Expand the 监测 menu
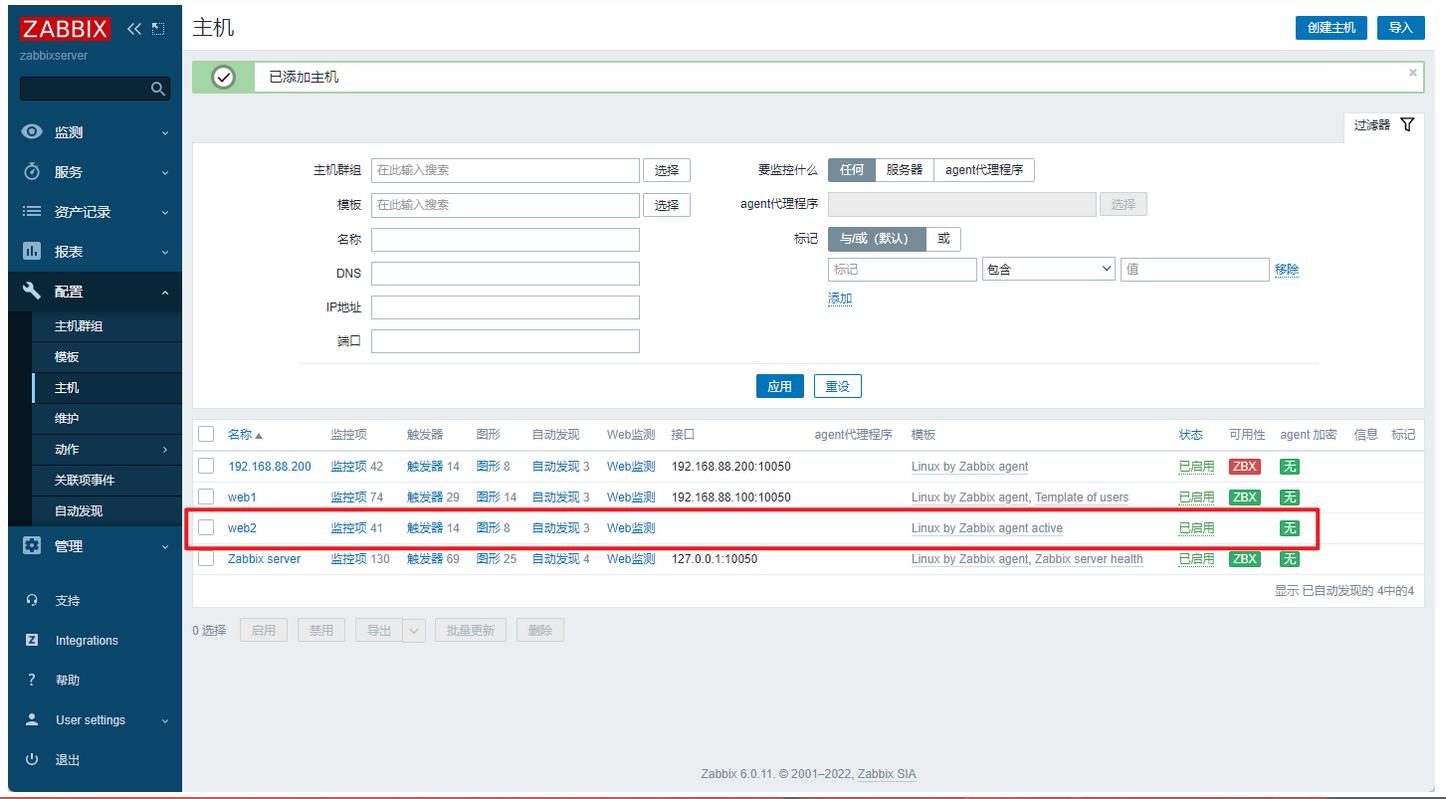Image resolution: width=1446 pixels, height=799 pixels. [165, 133]
